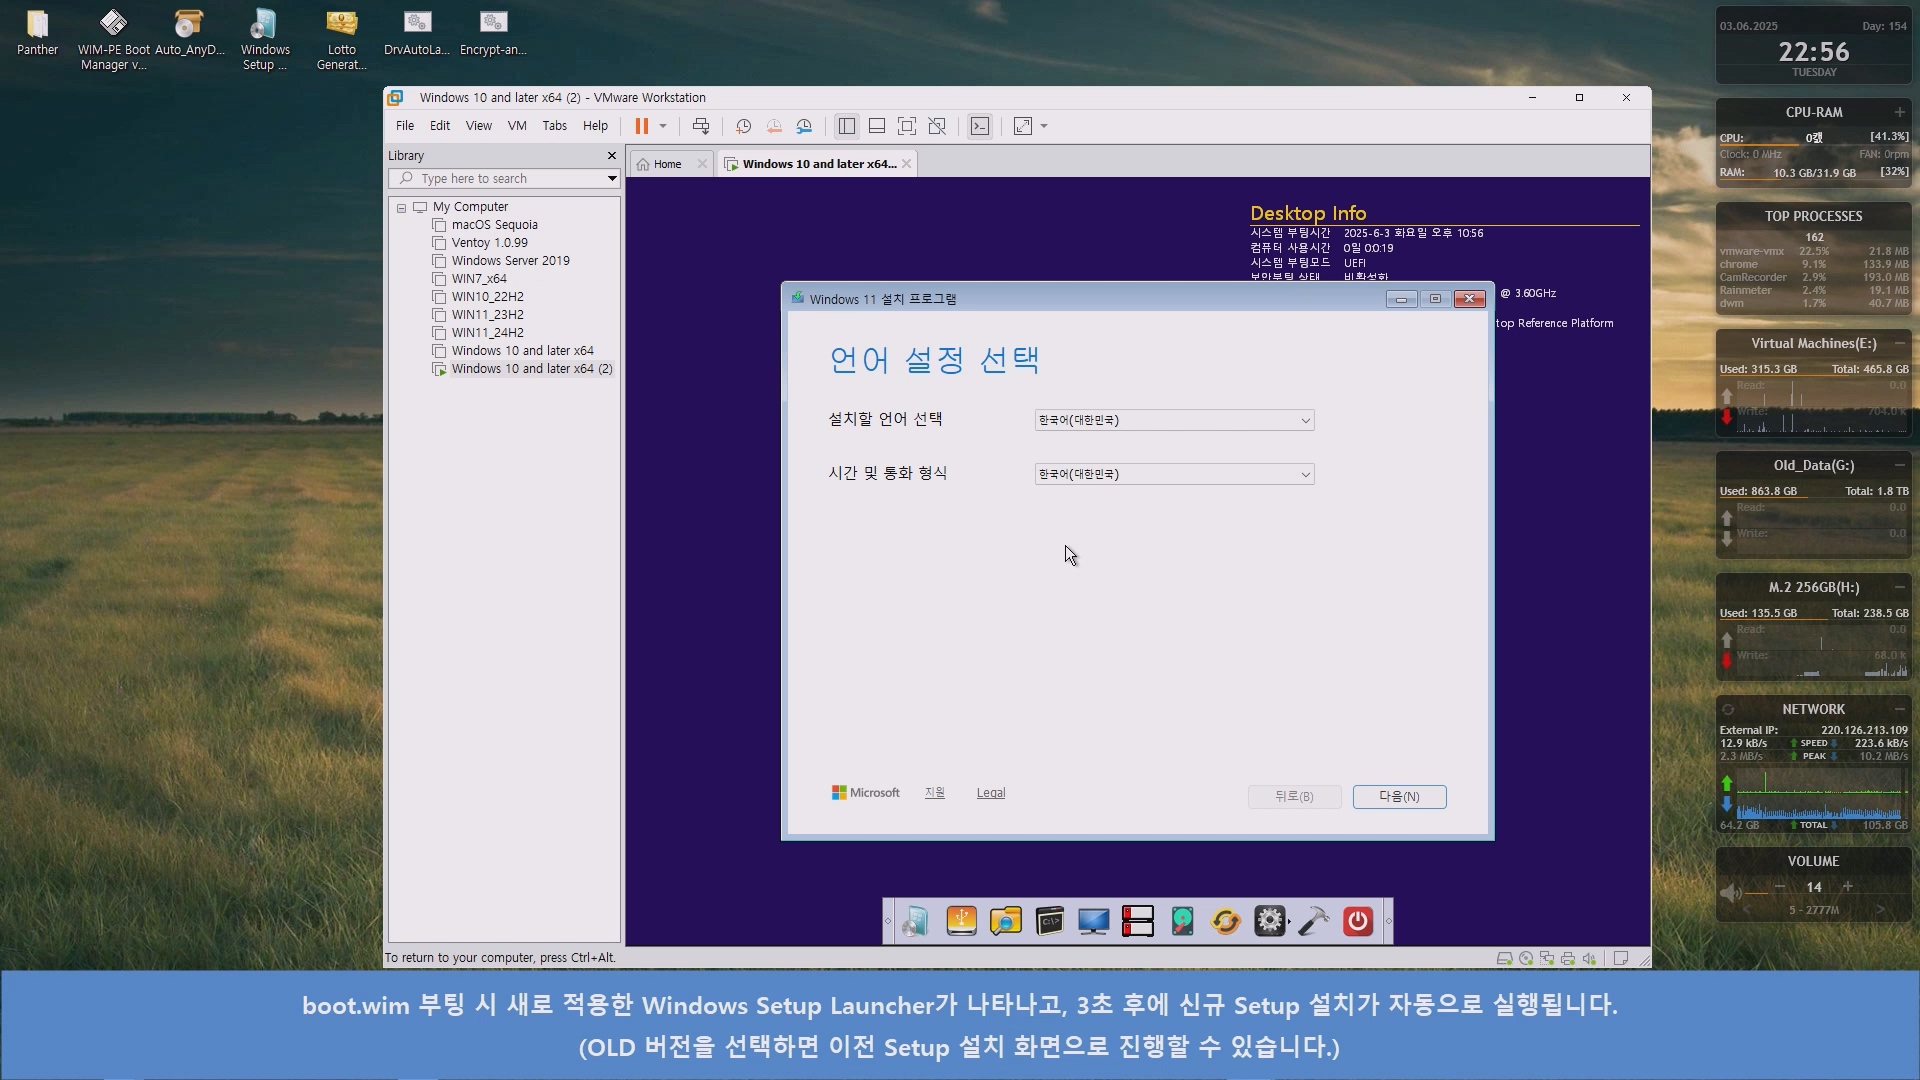Image resolution: width=1920 pixels, height=1080 pixels.
Task: Open the View menu in VMware
Action: tap(479, 126)
